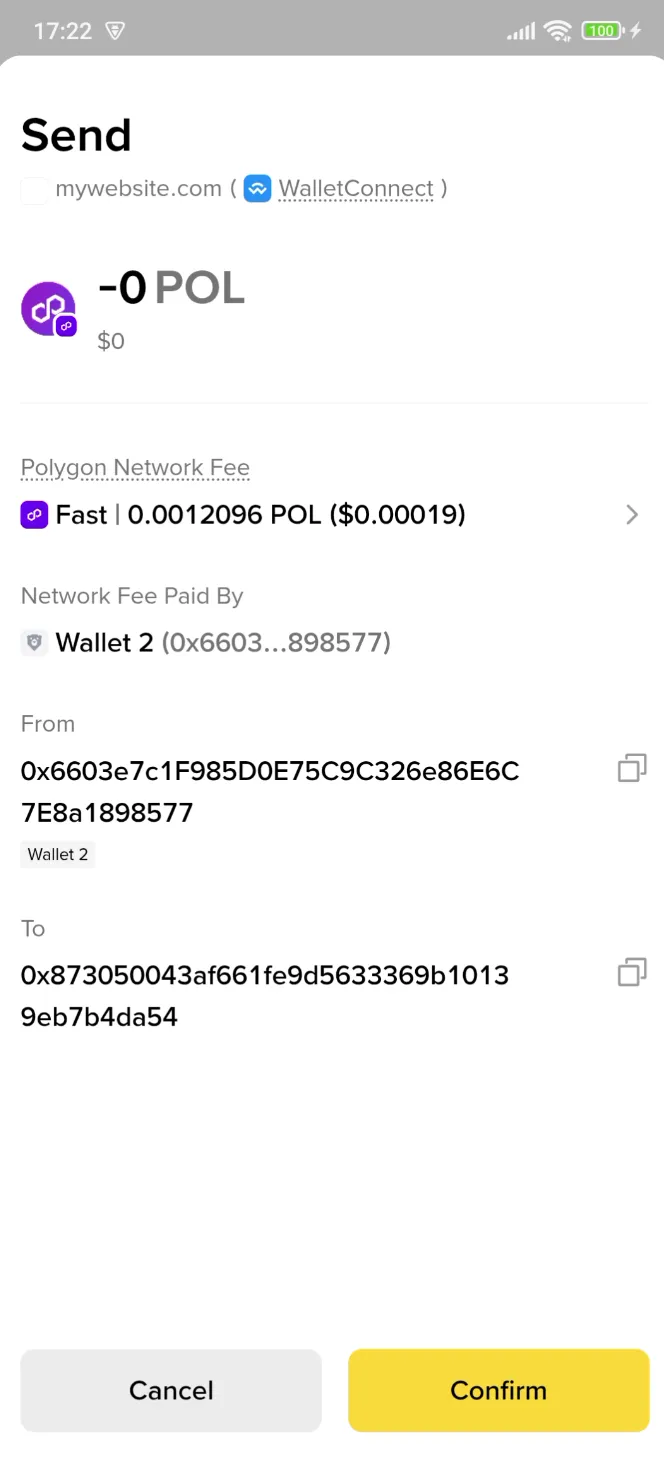Tap the shield icon in the status bar
Viewport: 664px width, 1470px height.
pos(114,31)
